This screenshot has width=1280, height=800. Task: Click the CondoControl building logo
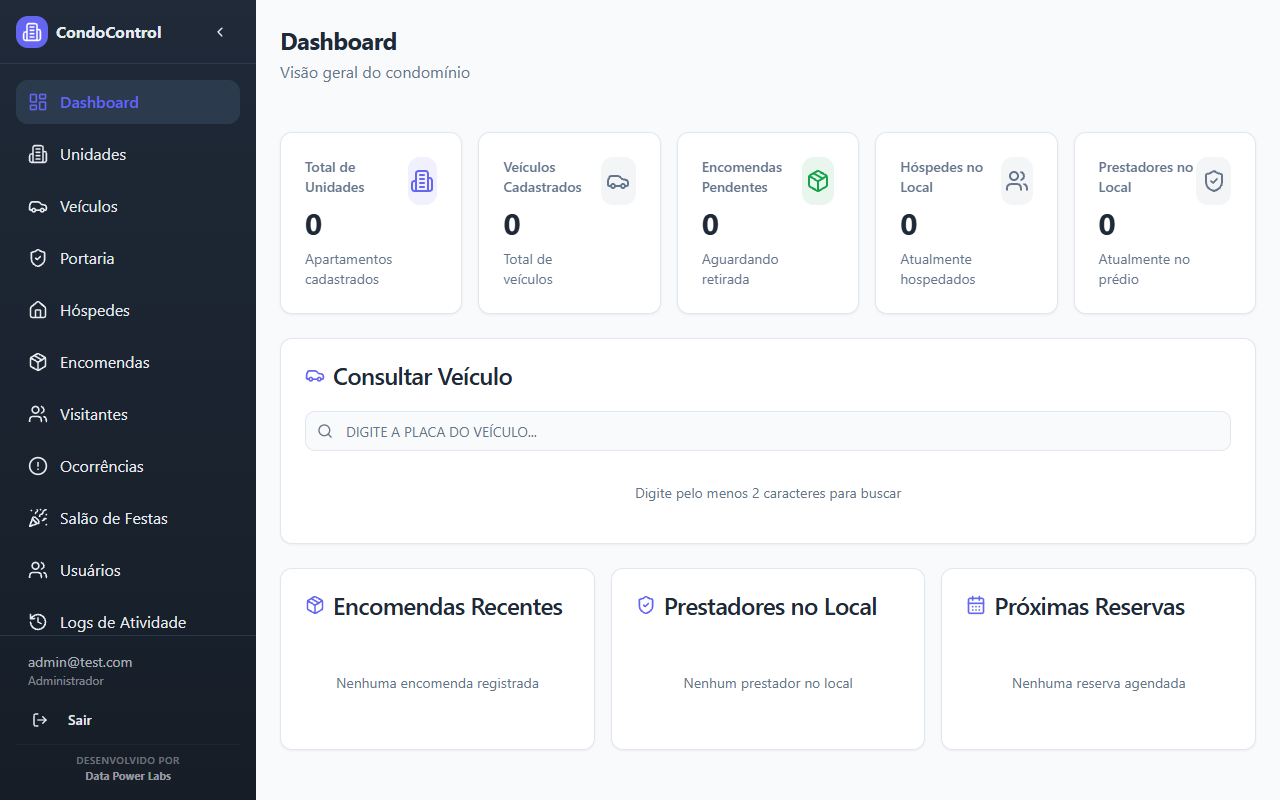coord(31,31)
